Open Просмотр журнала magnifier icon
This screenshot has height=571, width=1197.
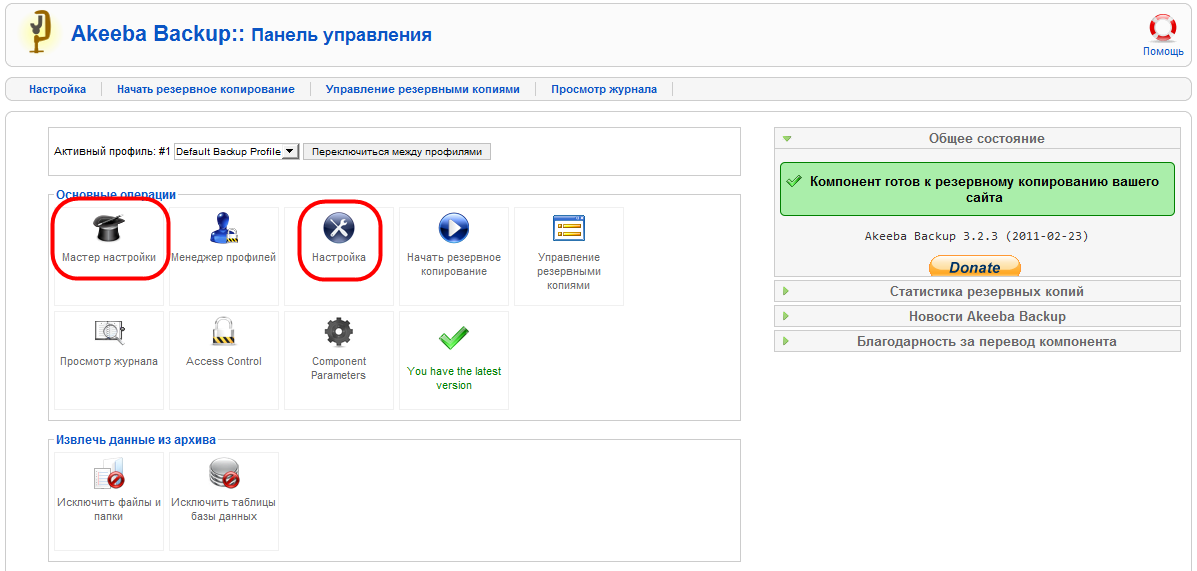[x=109, y=332]
